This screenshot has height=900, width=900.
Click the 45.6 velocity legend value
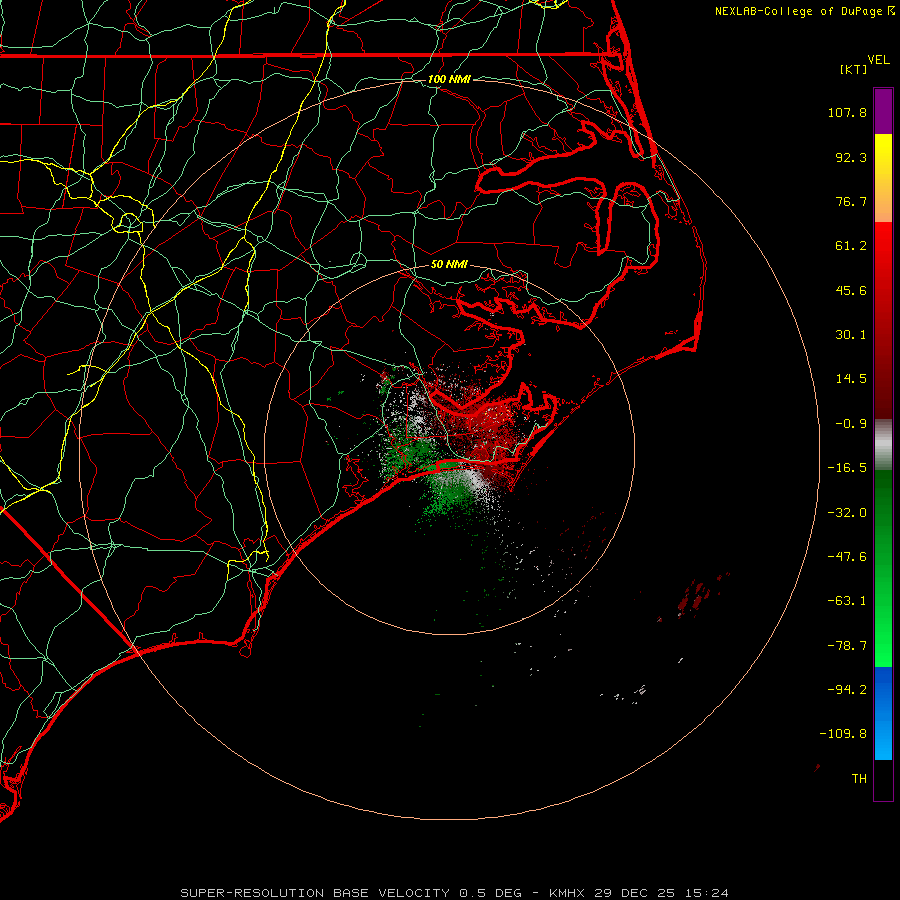coord(851,290)
